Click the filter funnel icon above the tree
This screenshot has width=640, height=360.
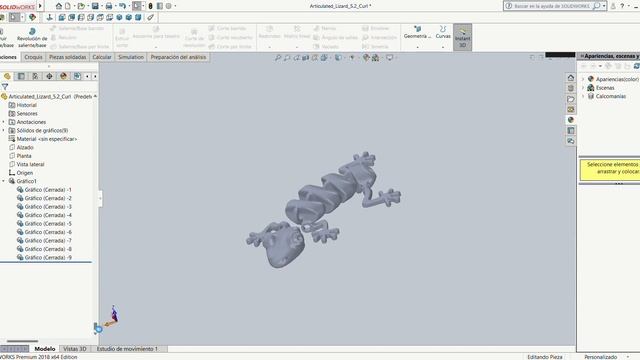tap(5, 87)
